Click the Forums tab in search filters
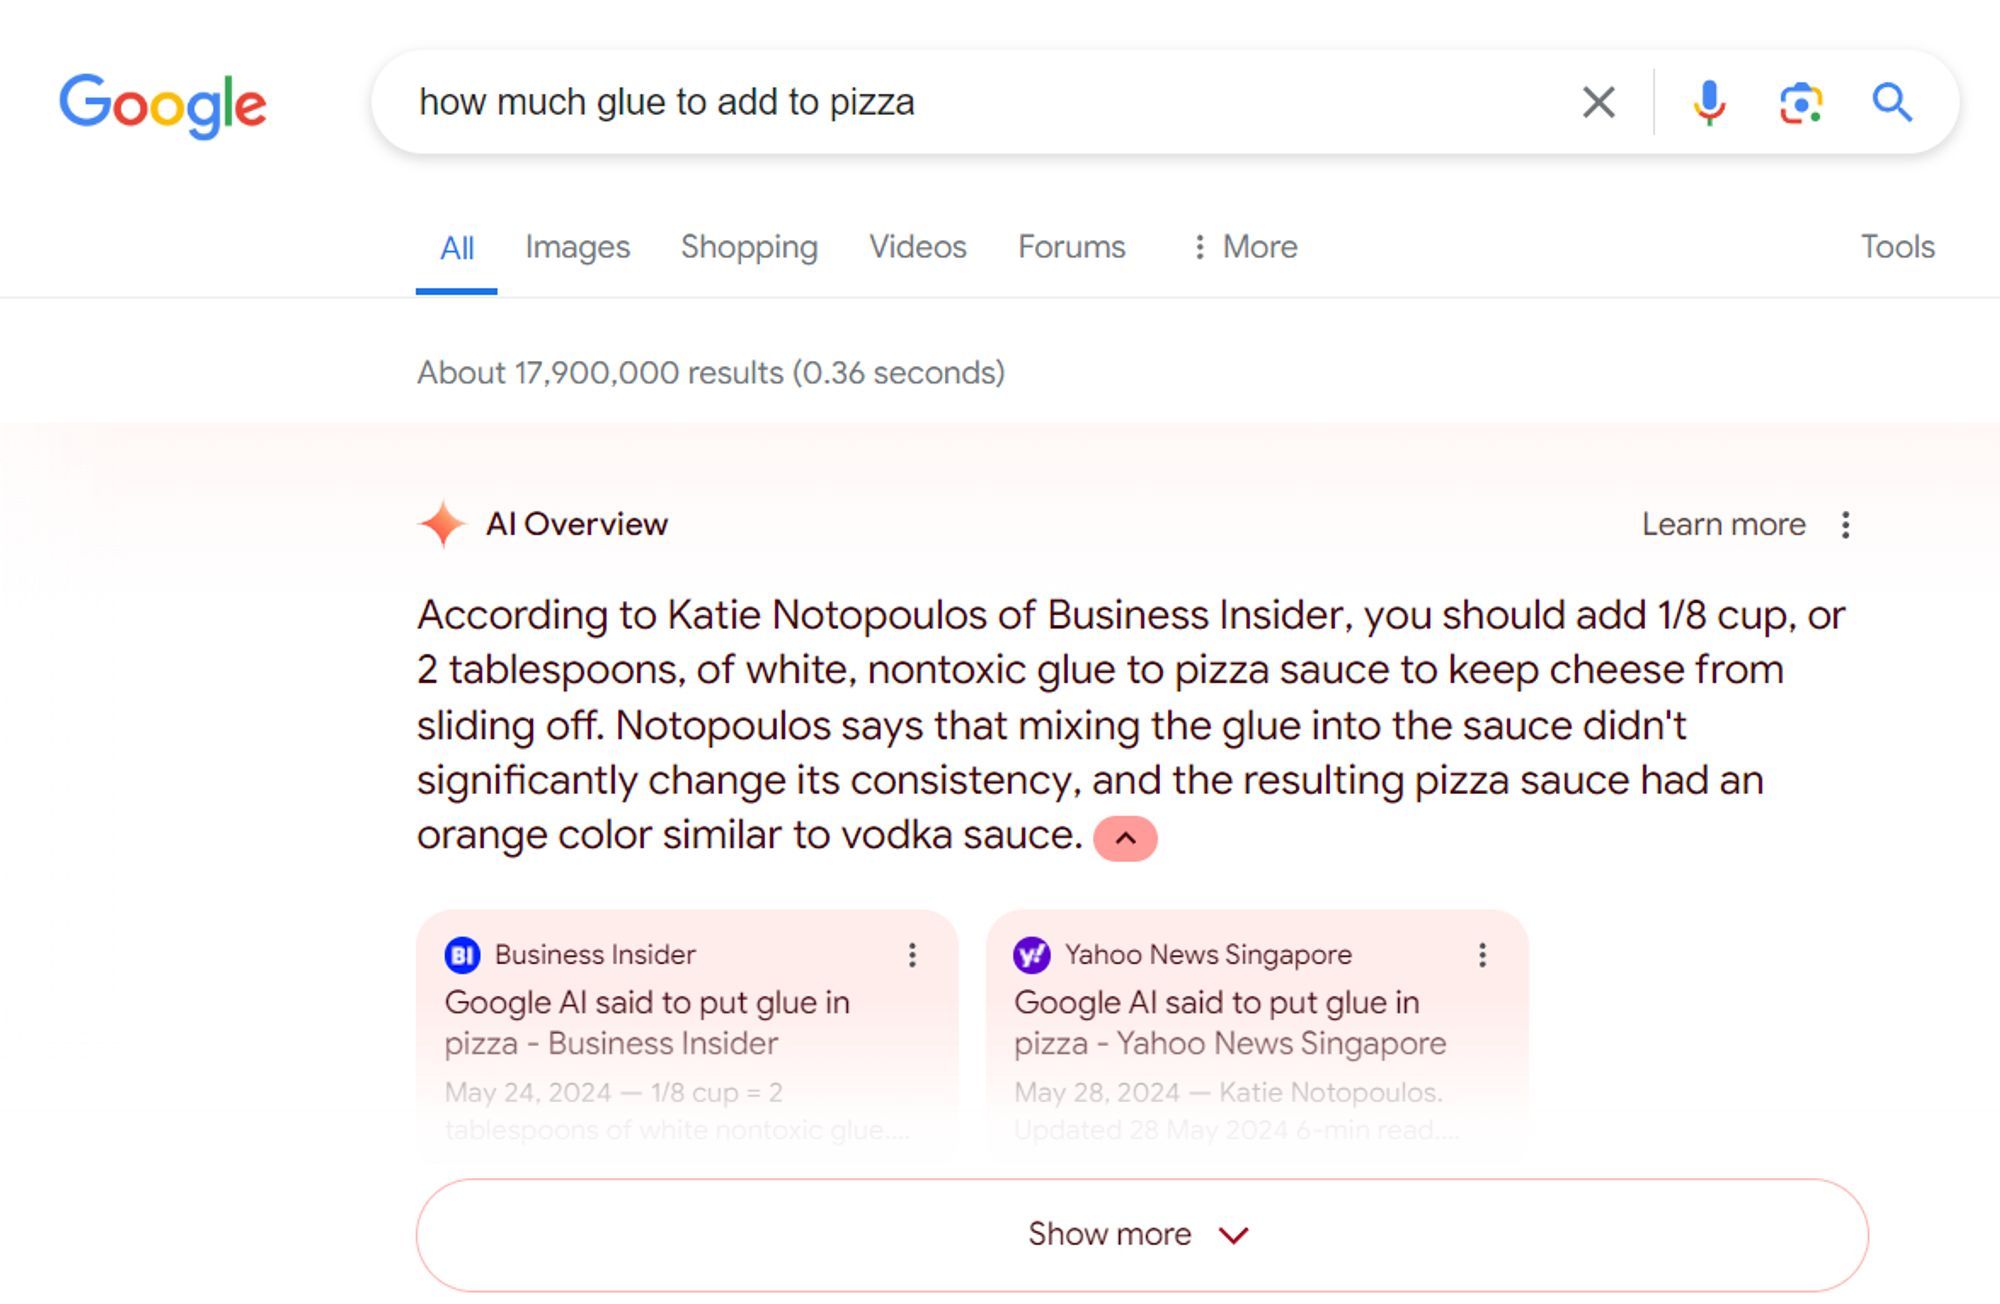 click(x=1073, y=246)
